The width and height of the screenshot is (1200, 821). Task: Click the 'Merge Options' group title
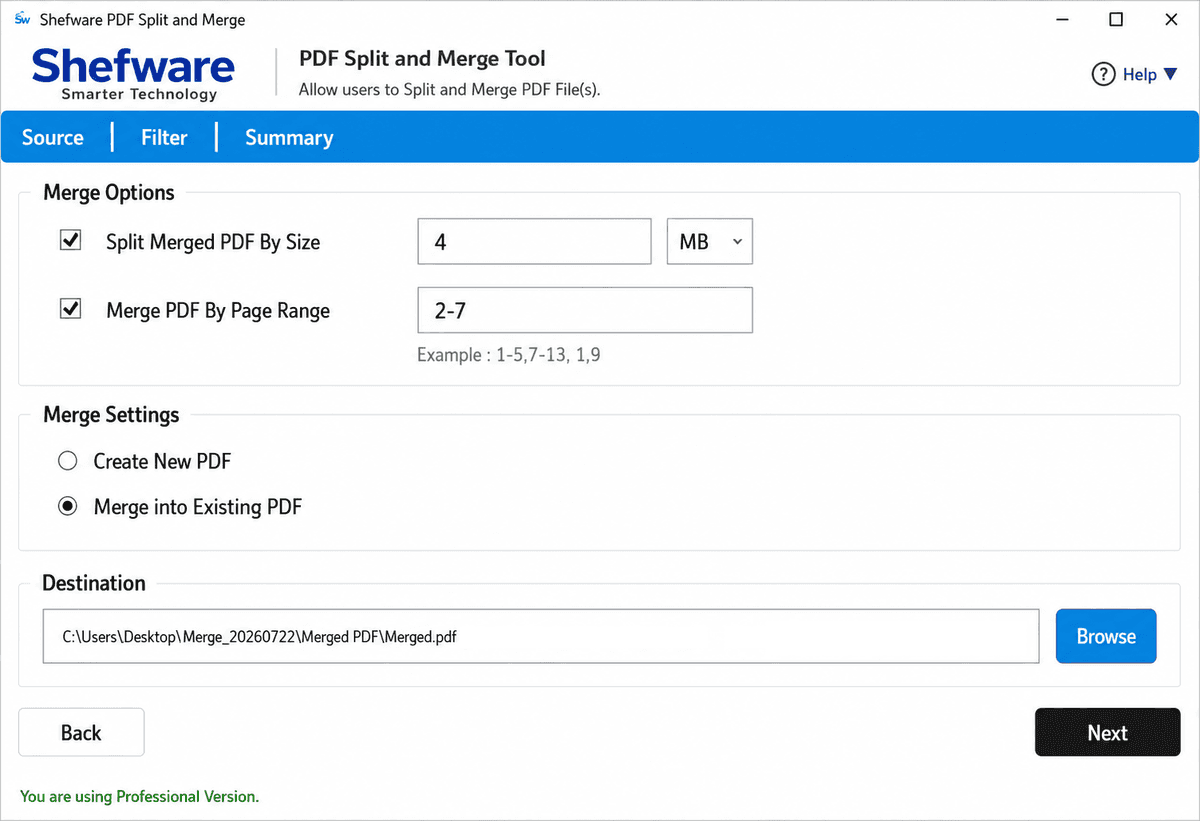tap(109, 193)
